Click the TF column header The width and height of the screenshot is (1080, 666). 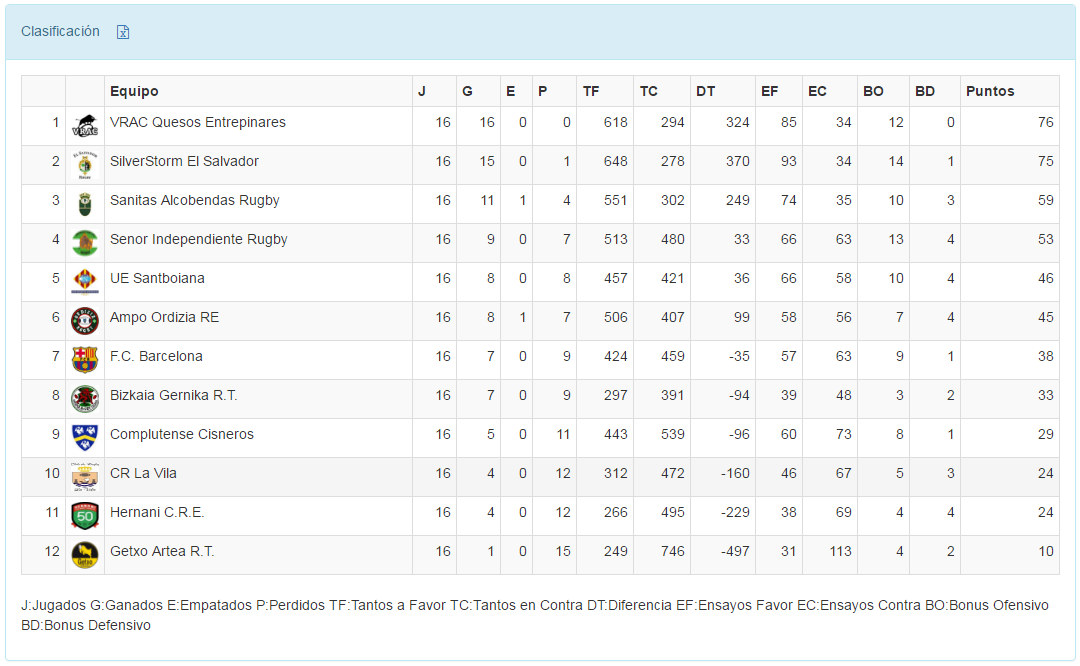point(591,91)
